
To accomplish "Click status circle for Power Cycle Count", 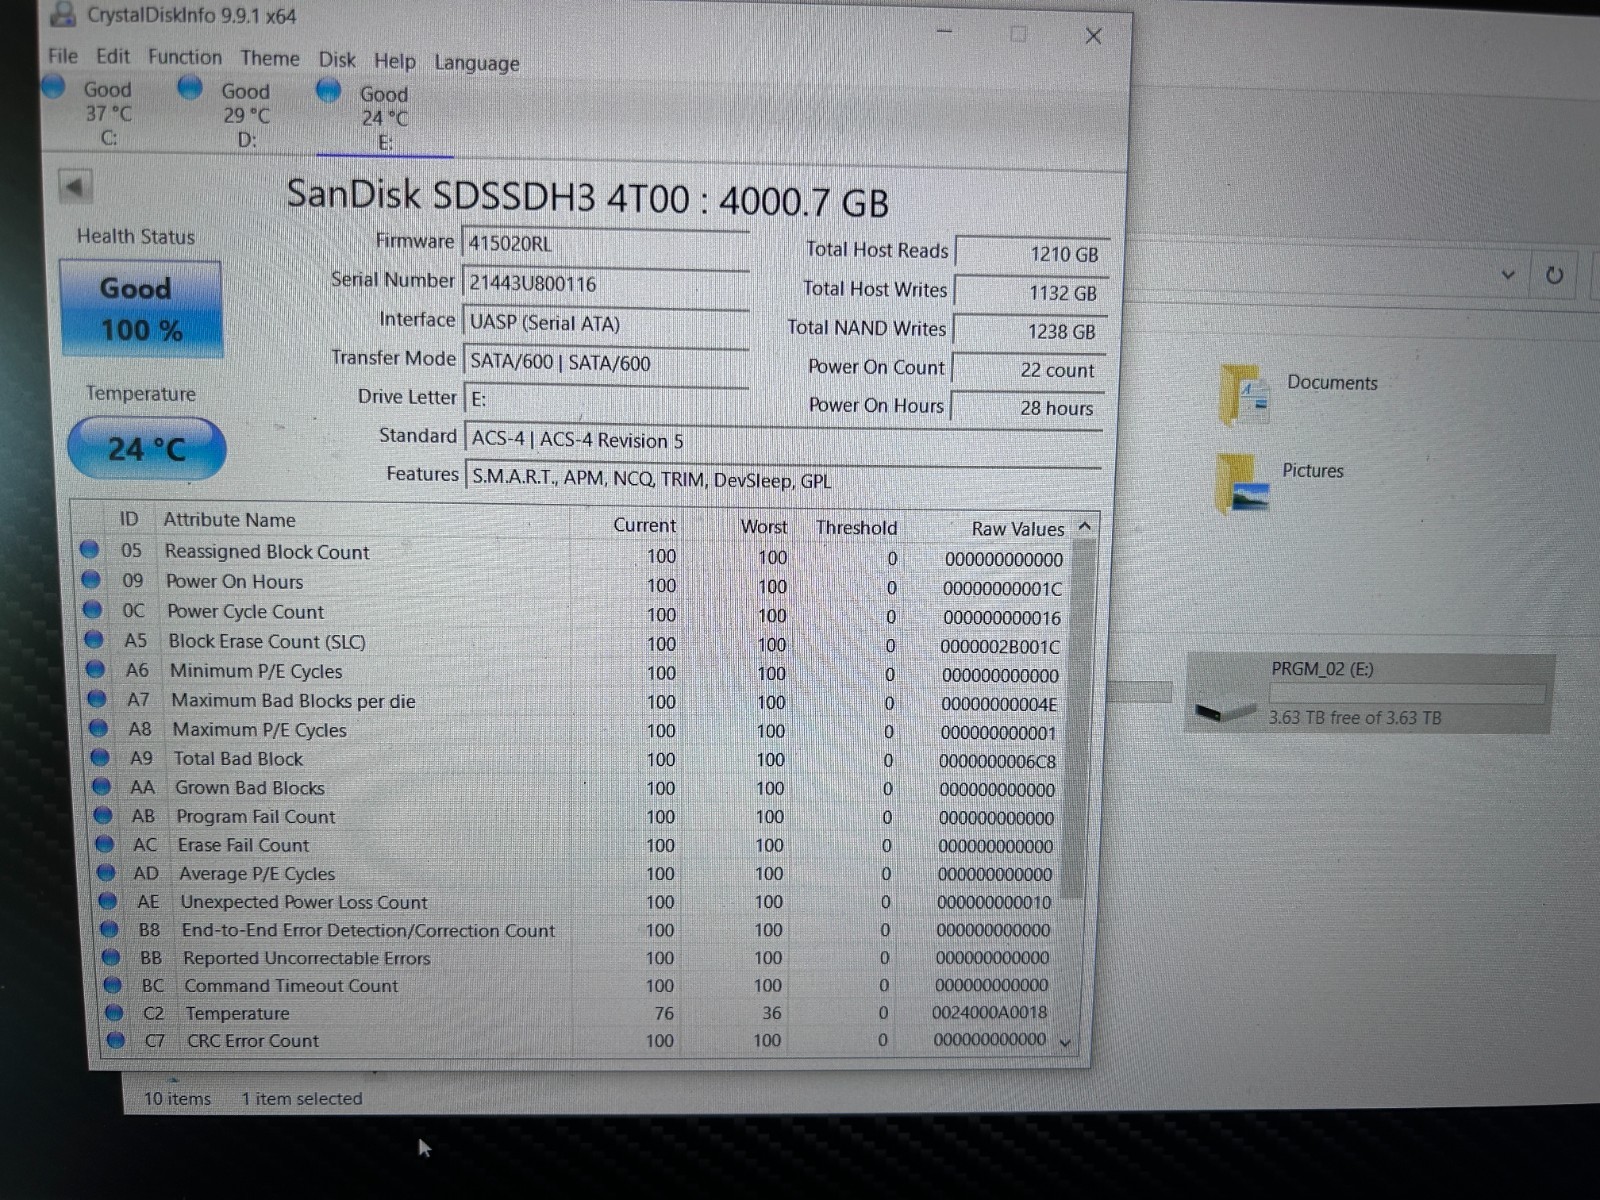I will pyautogui.click(x=92, y=609).
